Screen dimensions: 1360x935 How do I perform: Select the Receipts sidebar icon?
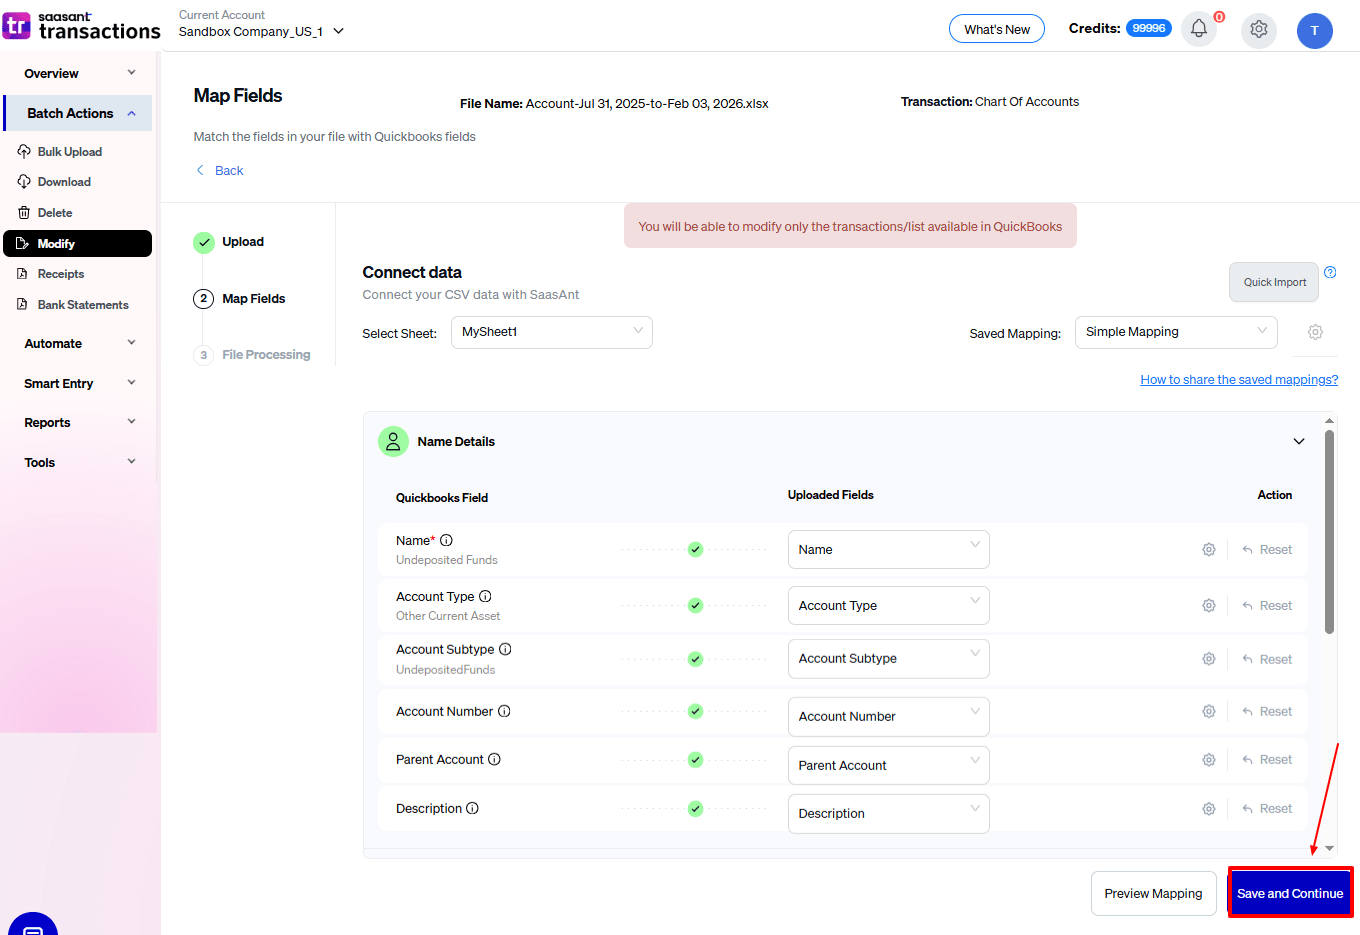click(22, 273)
